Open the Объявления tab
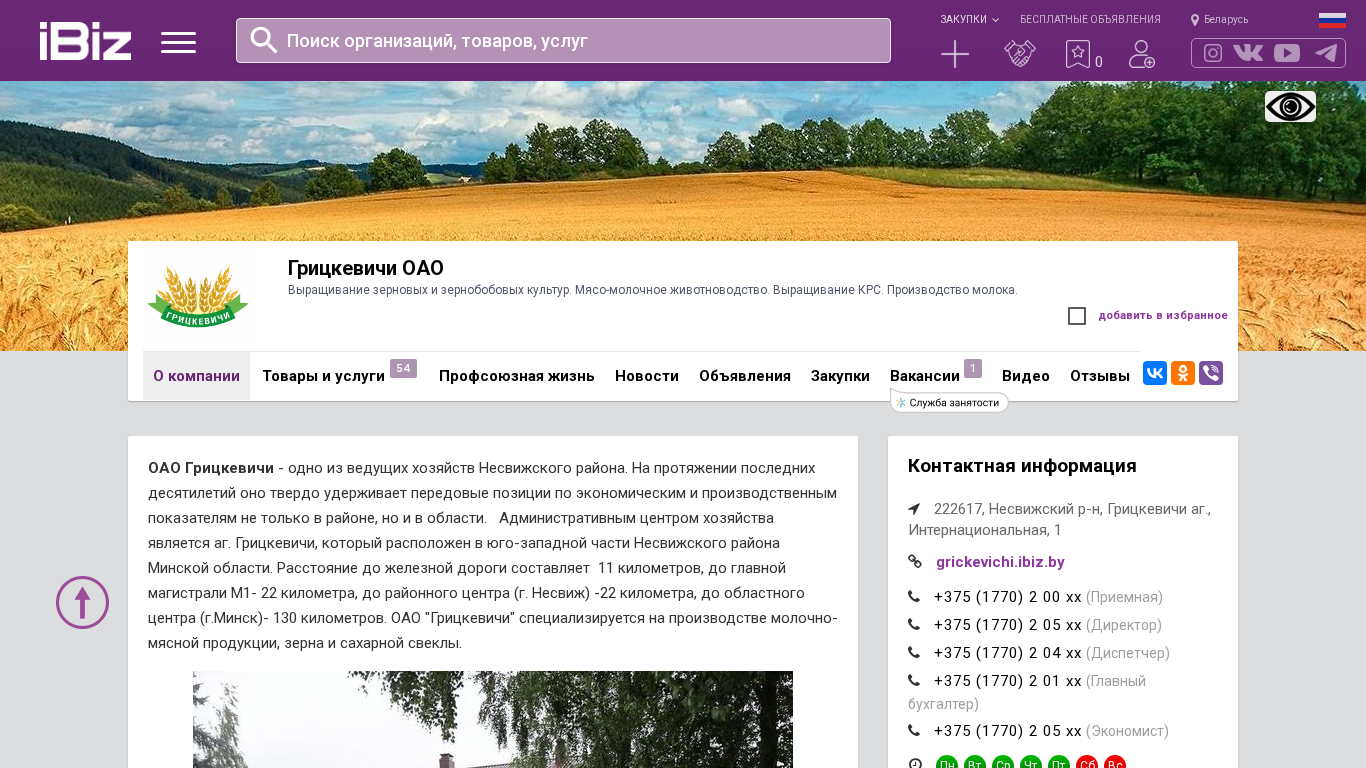The width and height of the screenshot is (1366, 768). point(745,376)
